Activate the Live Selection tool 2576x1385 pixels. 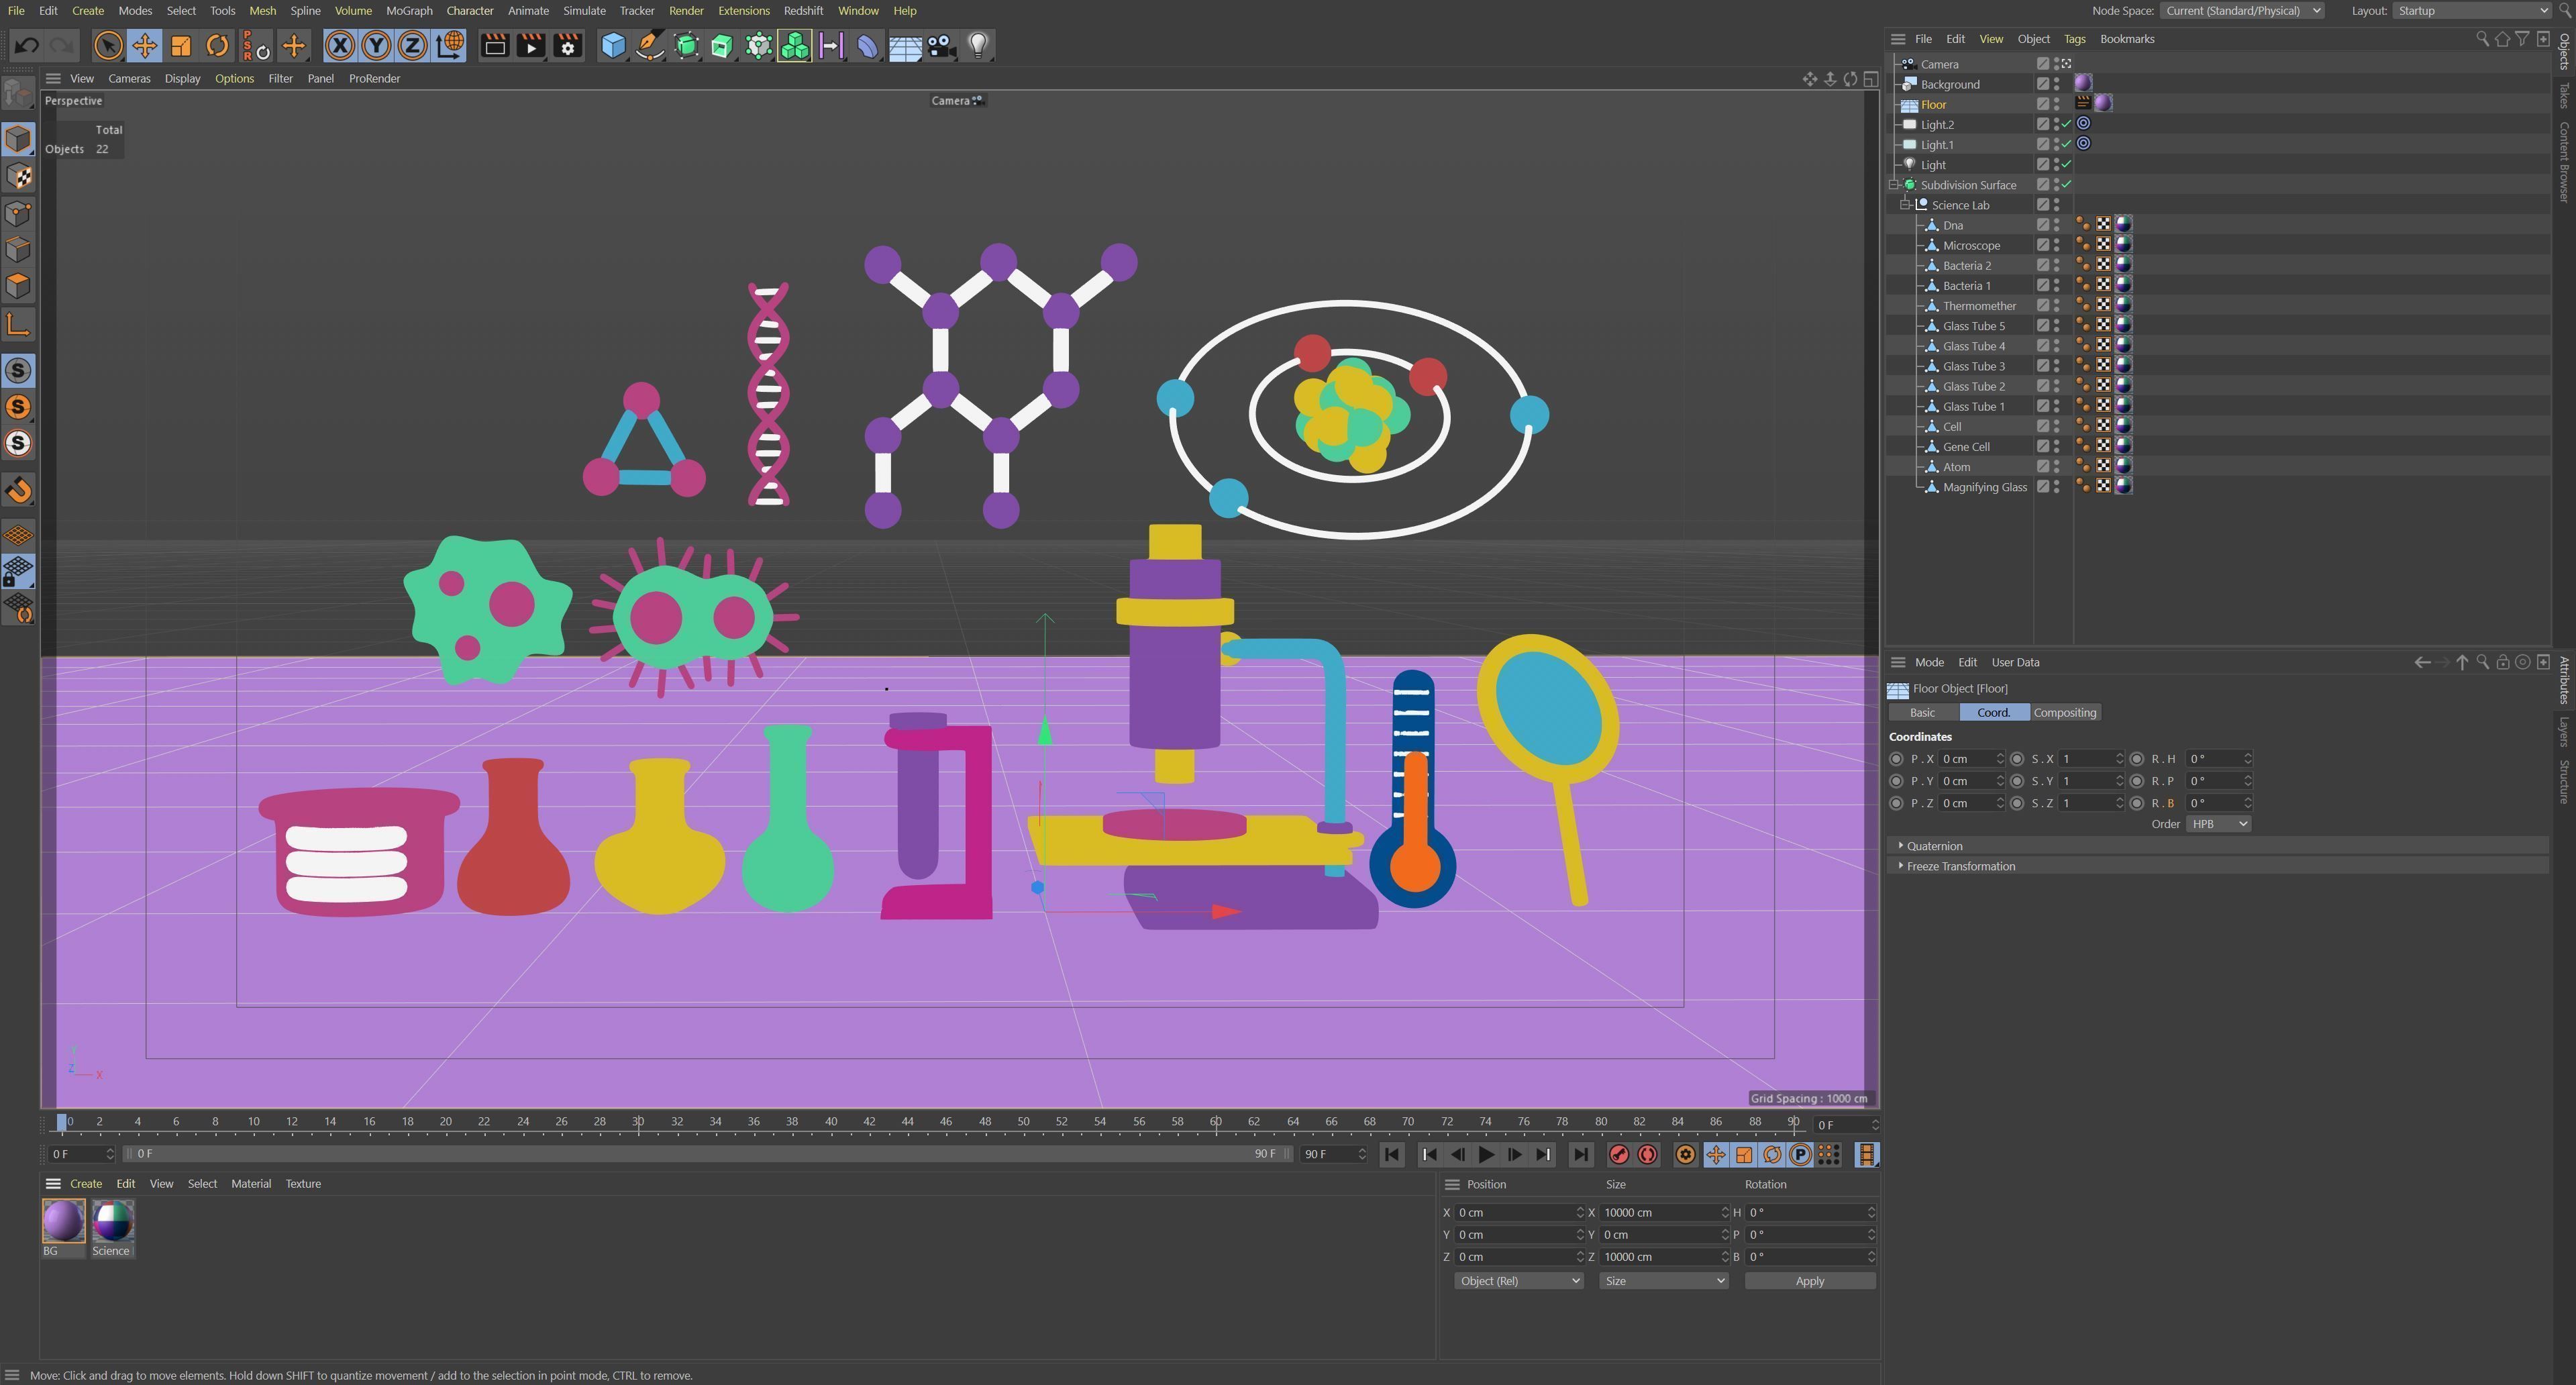tap(107, 45)
